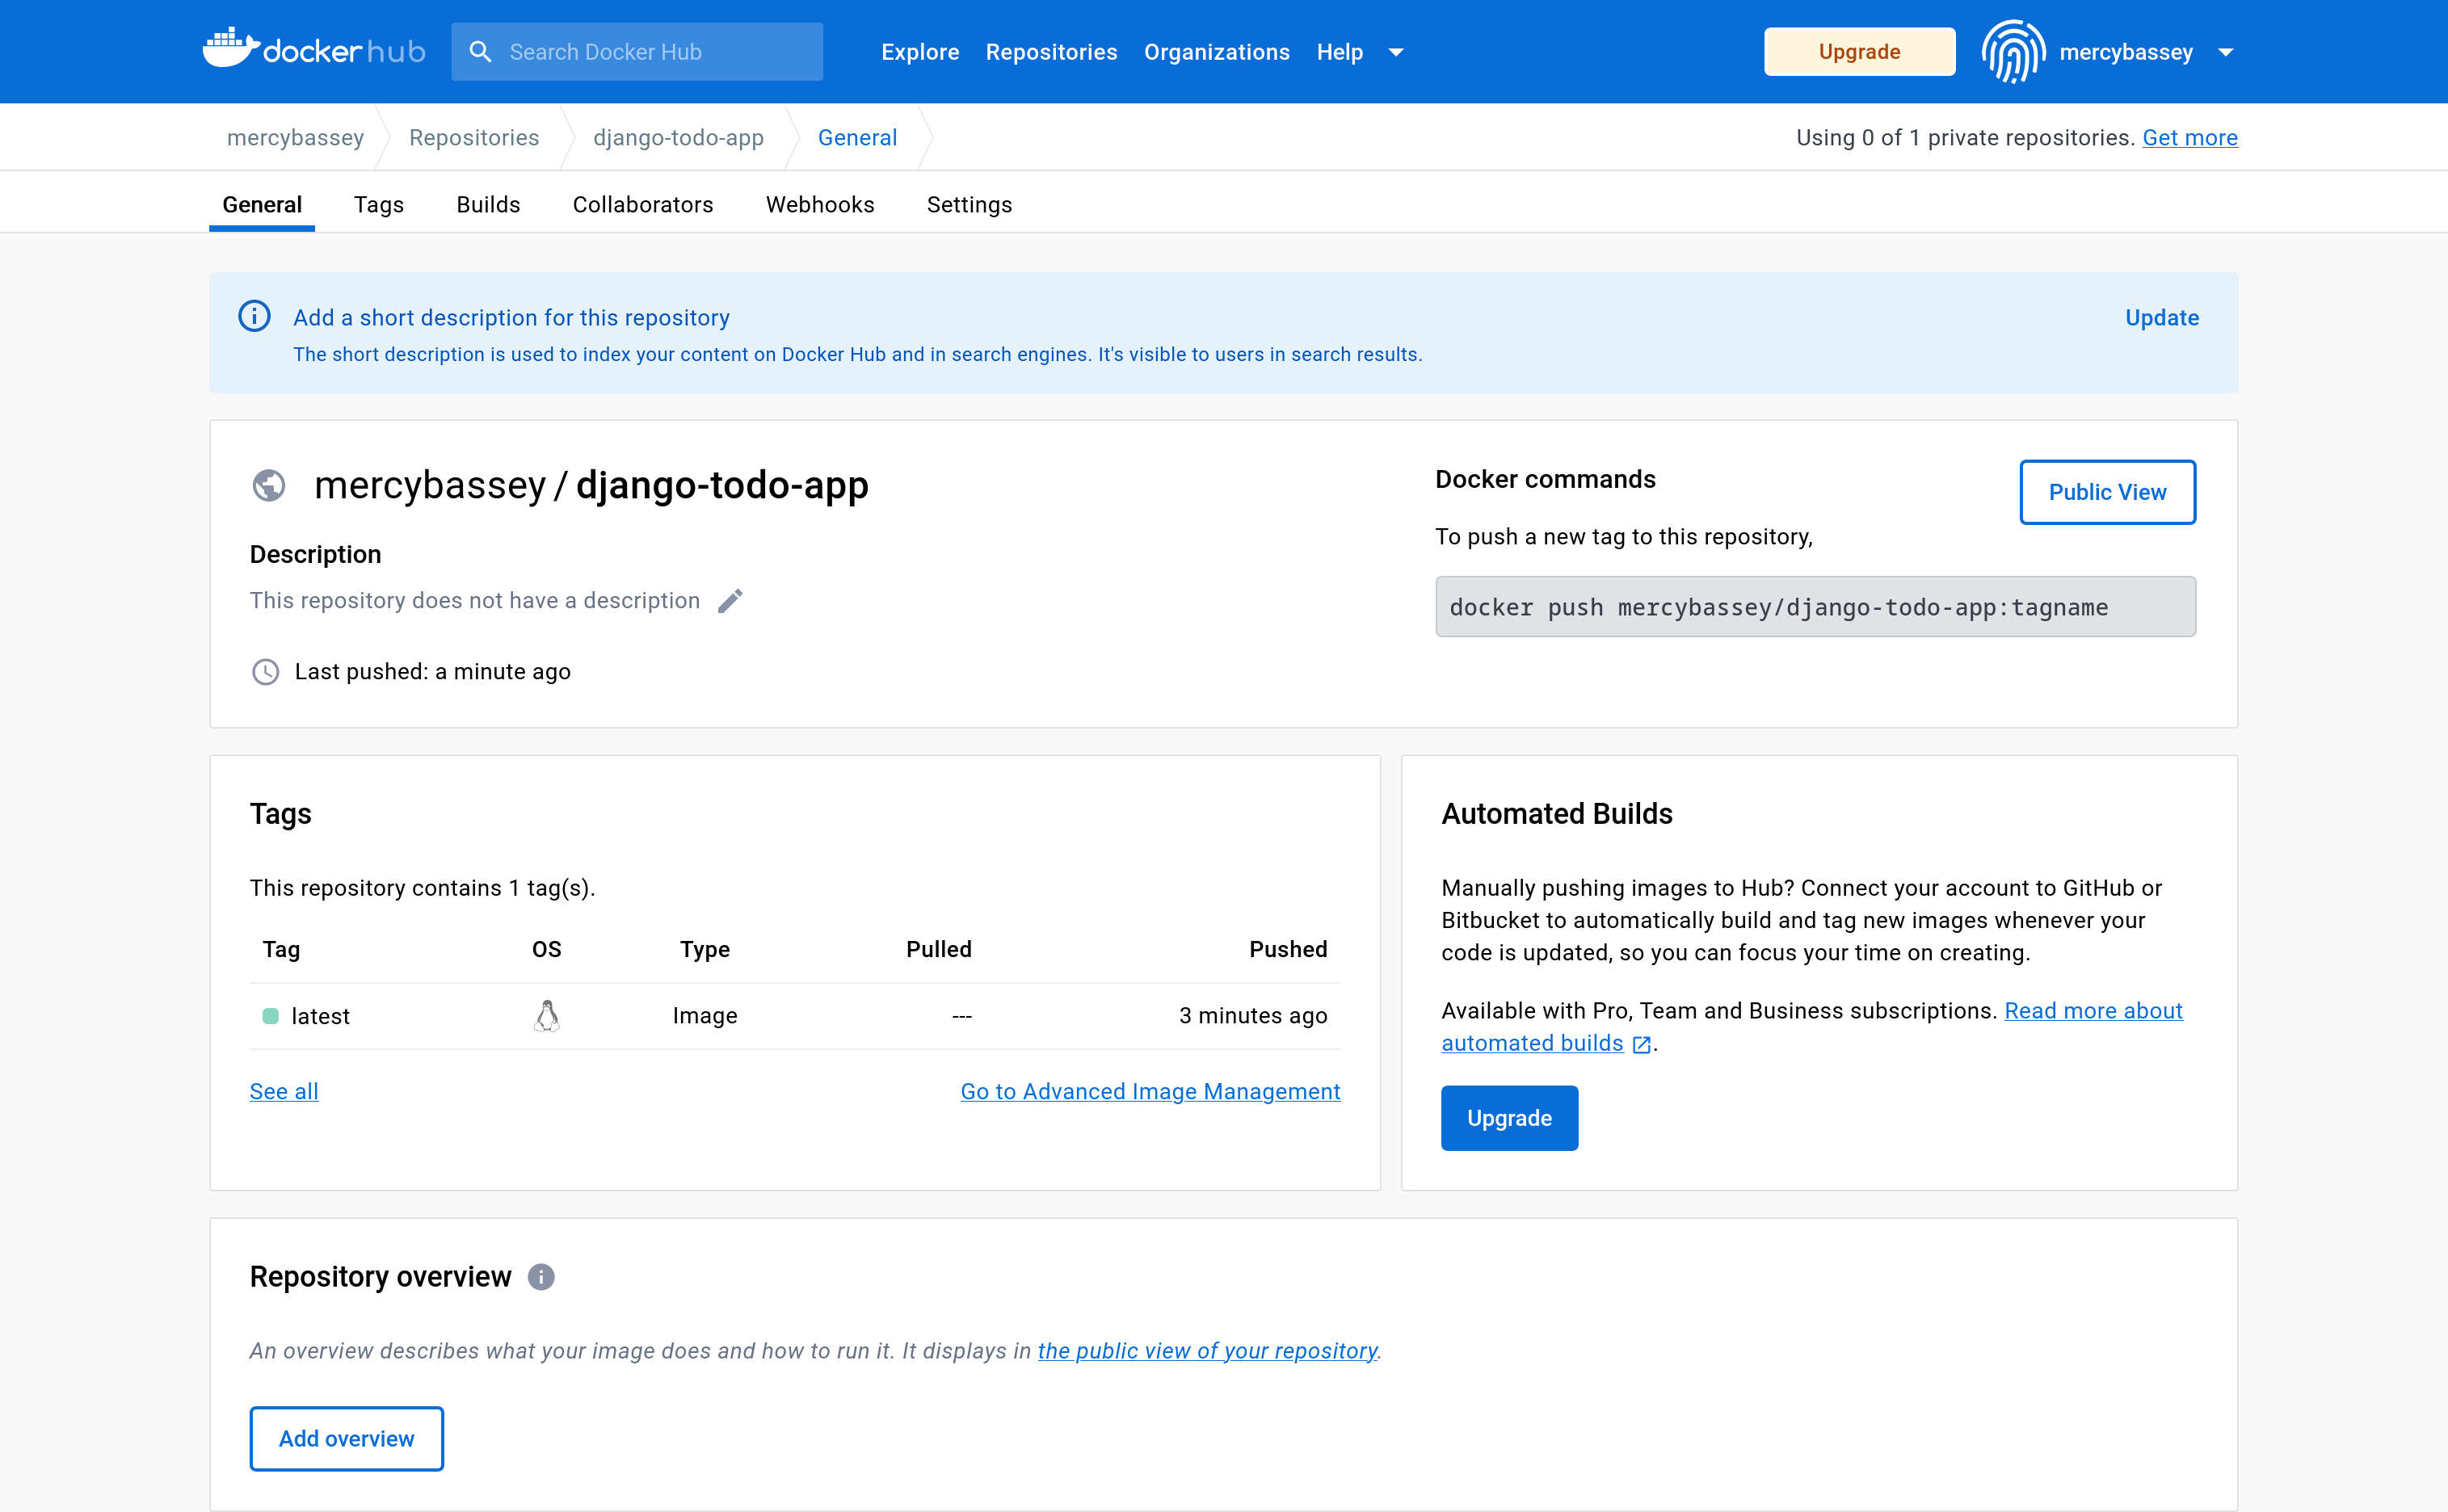Open the See all tags link
The height and width of the screenshot is (1512, 2448).
coord(284,1092)
